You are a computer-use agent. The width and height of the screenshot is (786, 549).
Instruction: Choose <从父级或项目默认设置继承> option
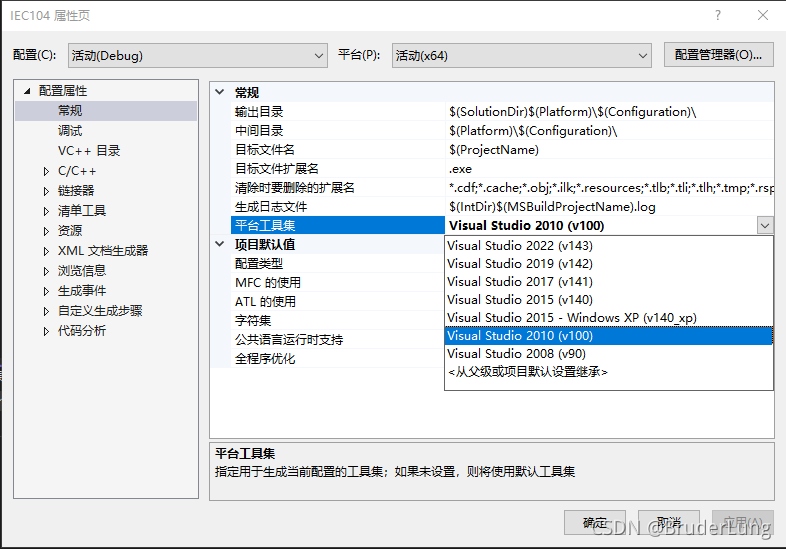[x=609, y=372]
